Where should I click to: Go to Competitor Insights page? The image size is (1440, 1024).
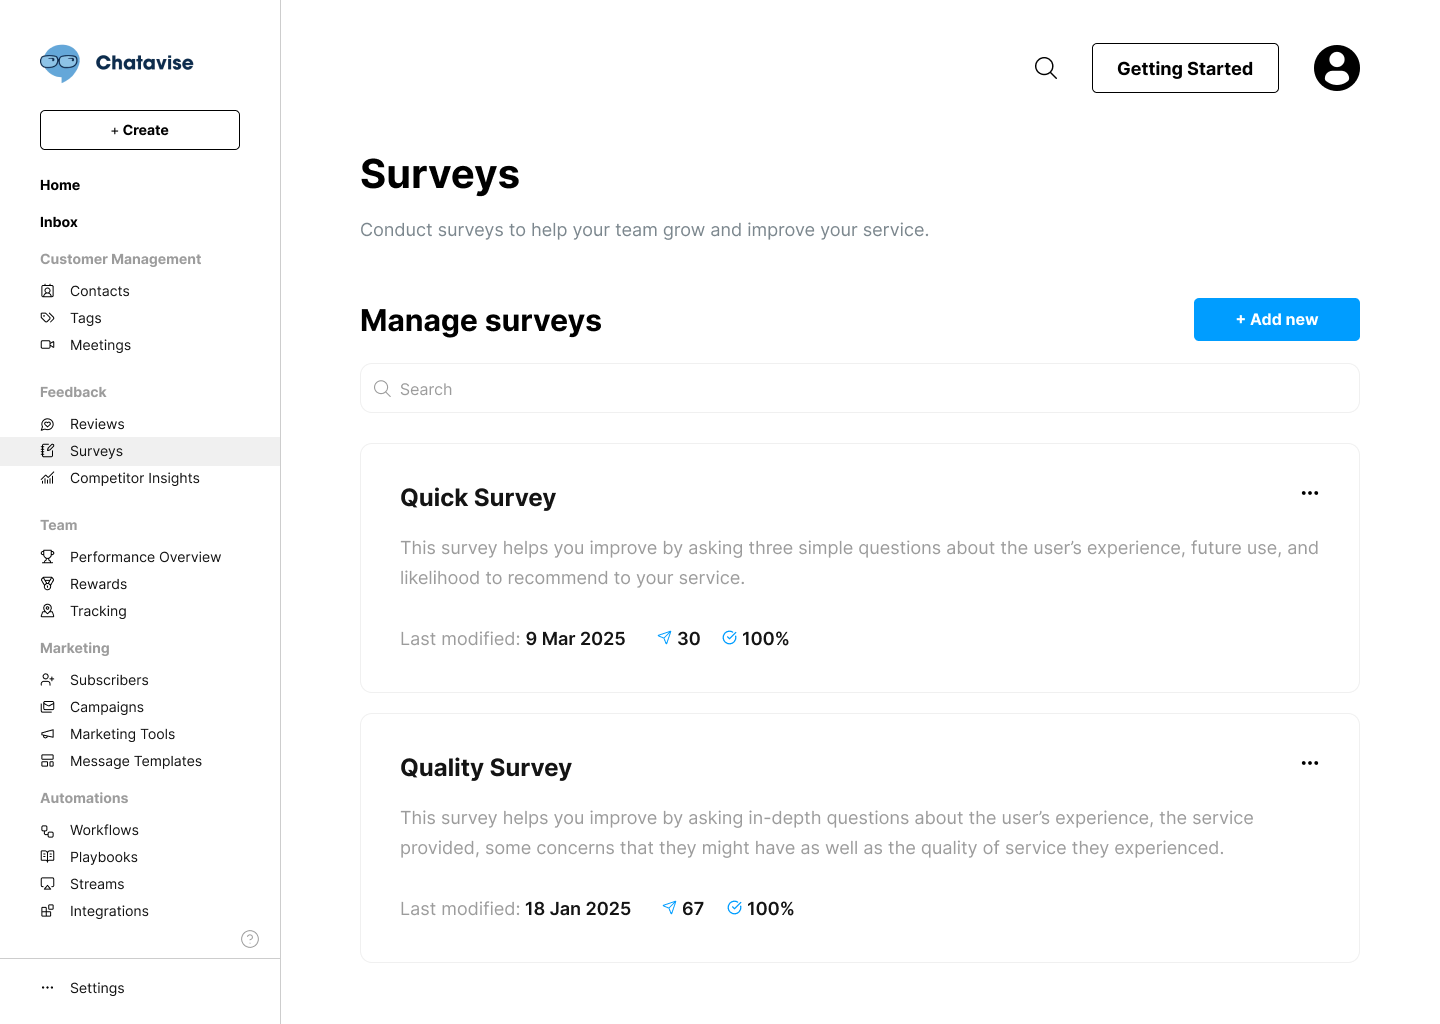(135, 478)
